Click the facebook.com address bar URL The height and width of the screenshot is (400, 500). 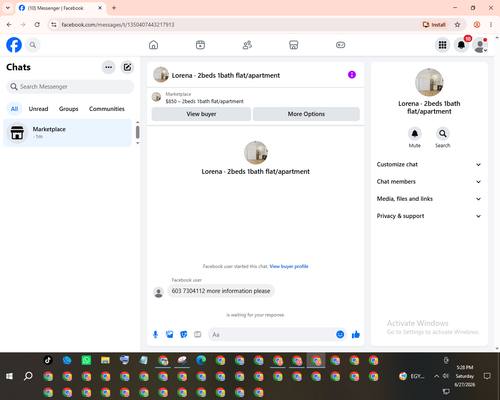(118, 25)
